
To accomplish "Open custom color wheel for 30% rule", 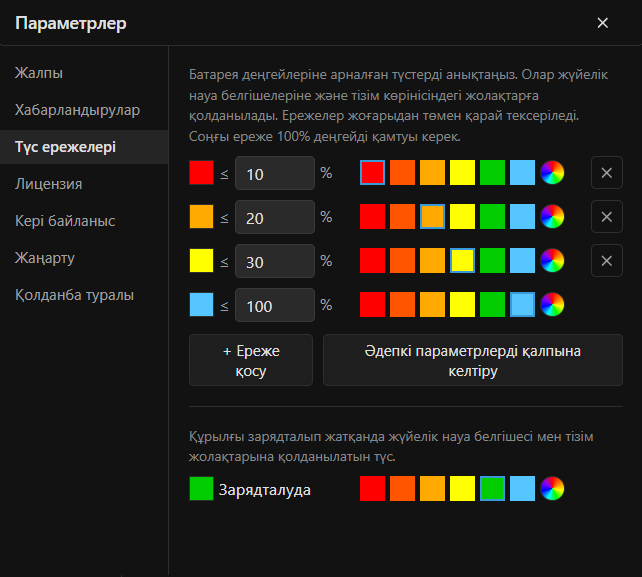I will click(x=552, y=260).
